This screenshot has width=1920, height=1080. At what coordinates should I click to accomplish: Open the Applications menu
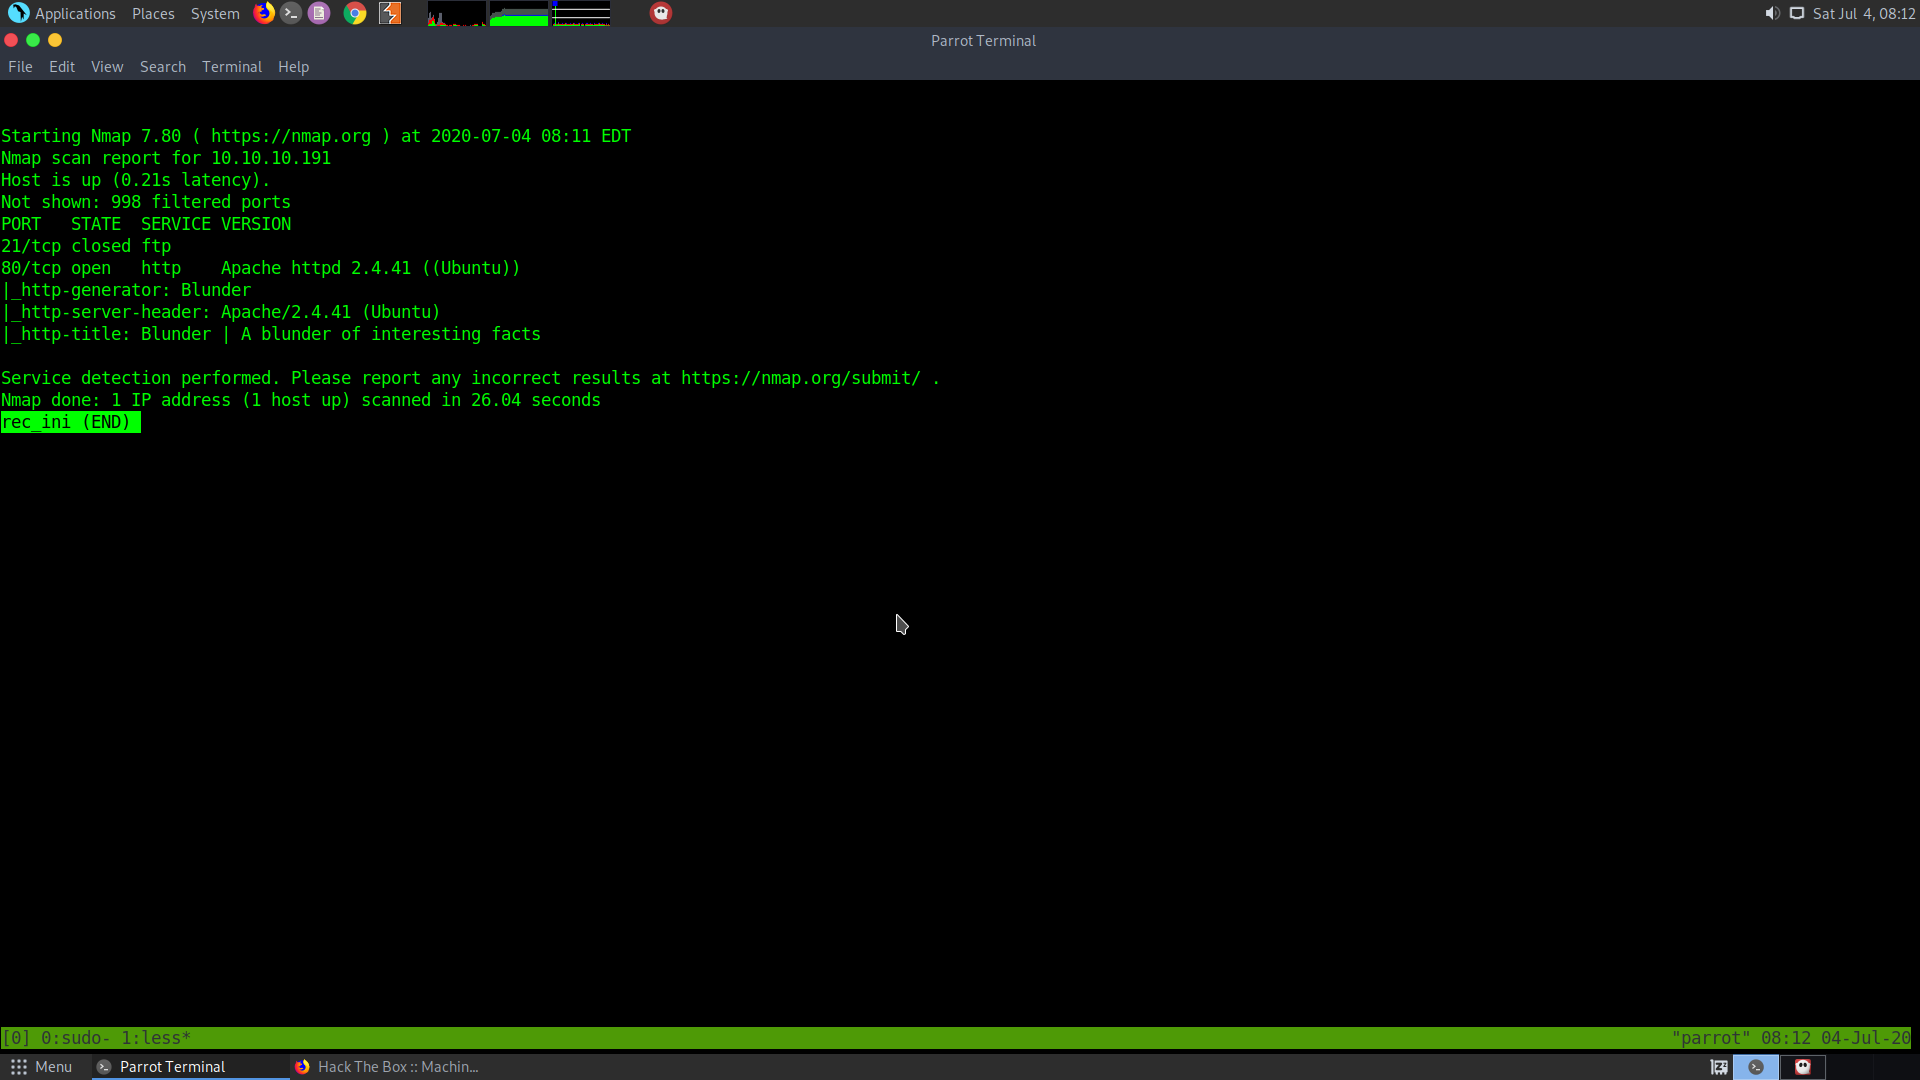tap(62, 13)
